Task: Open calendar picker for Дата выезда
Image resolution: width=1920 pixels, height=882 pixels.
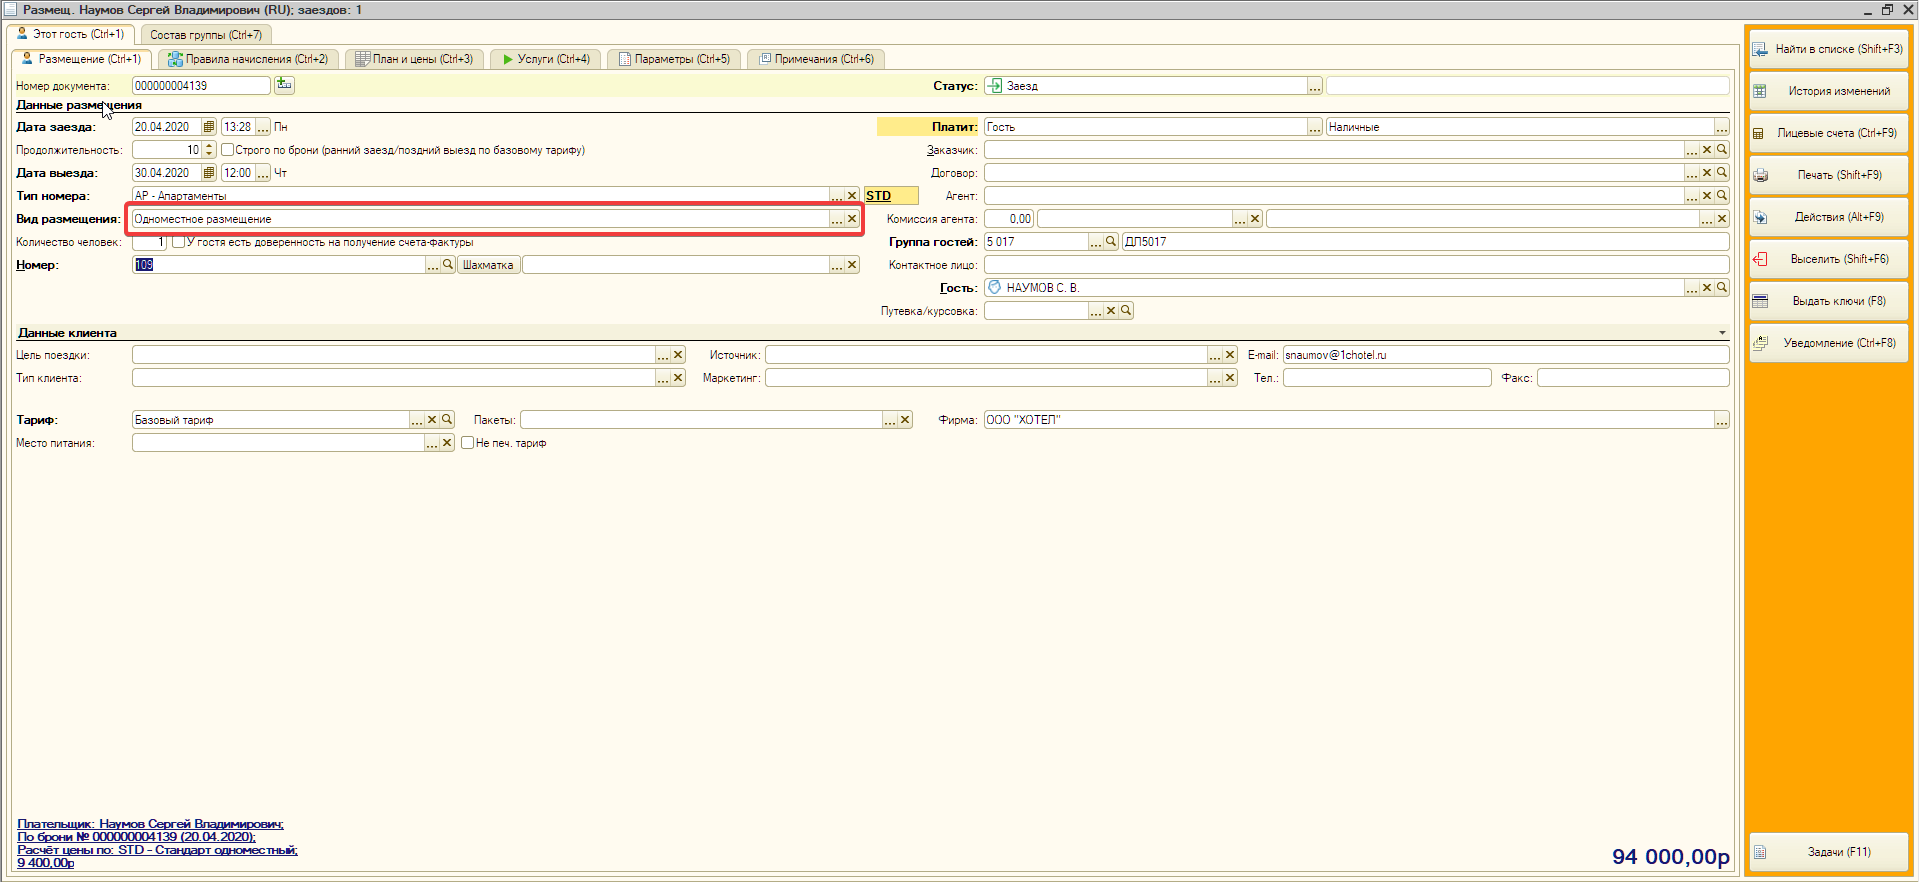Action: tap(209, 173)
